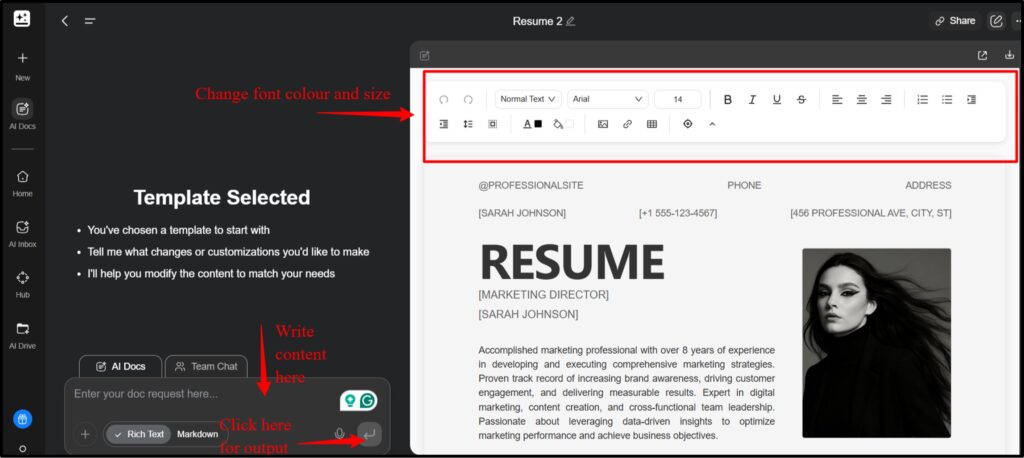Open AI Drive in the sidebar
This screenshot has width=1024, height=458.
(22, 334)
